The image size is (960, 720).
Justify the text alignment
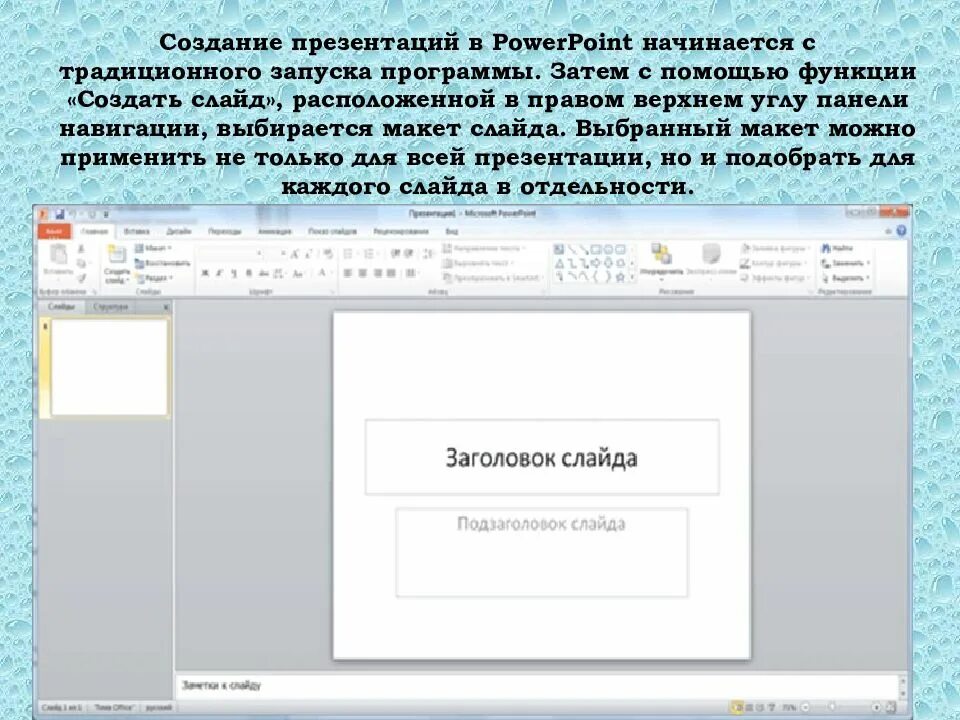click(392, 273)
